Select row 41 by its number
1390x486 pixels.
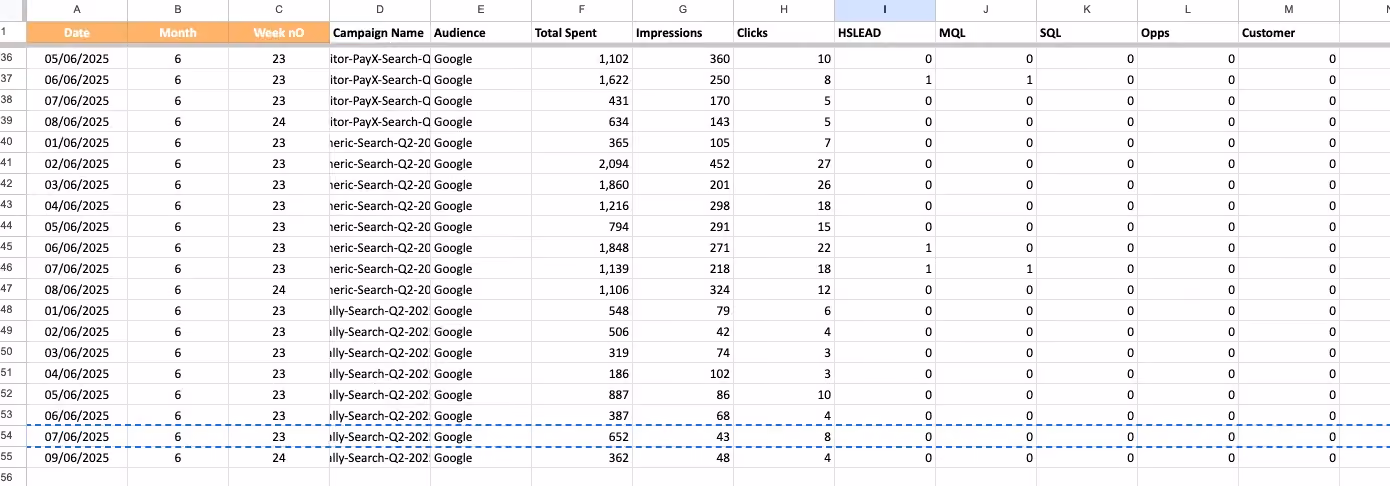point(13,164)
